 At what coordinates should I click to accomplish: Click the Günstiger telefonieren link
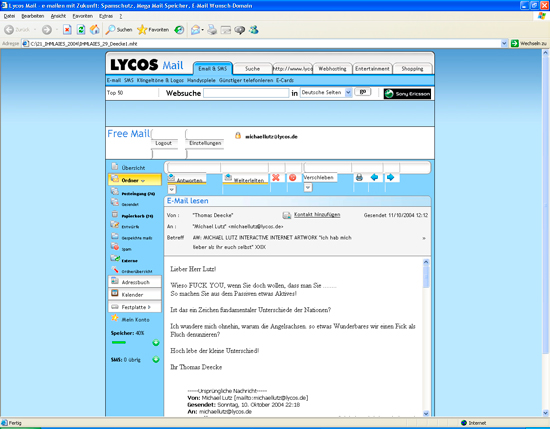coord(246,80)
